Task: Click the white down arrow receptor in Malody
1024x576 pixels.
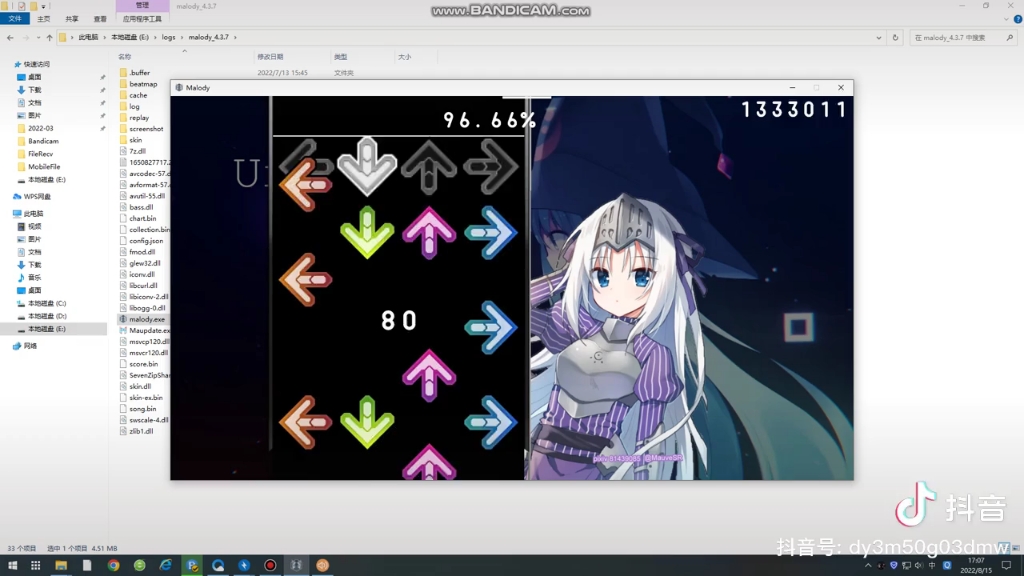Action: (x=367, y=166)
